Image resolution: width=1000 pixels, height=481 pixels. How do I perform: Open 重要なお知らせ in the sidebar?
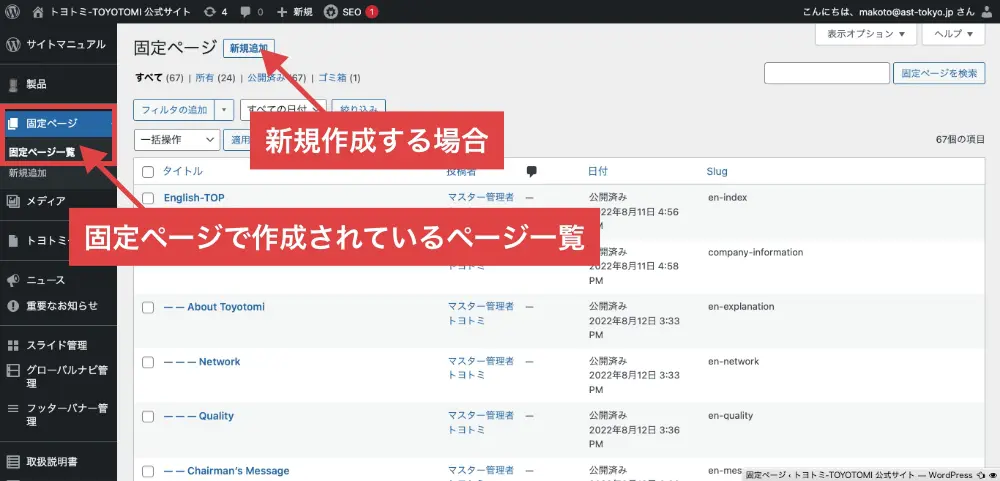(x=62, y=306)
